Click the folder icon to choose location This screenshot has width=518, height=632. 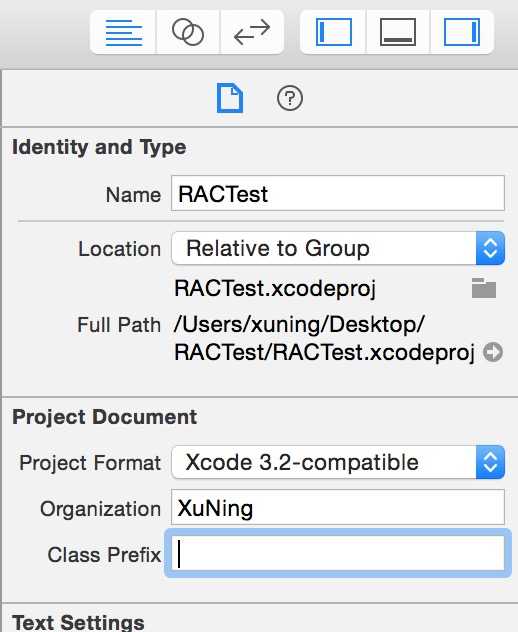pyautogui.click(x=484, y=288)
